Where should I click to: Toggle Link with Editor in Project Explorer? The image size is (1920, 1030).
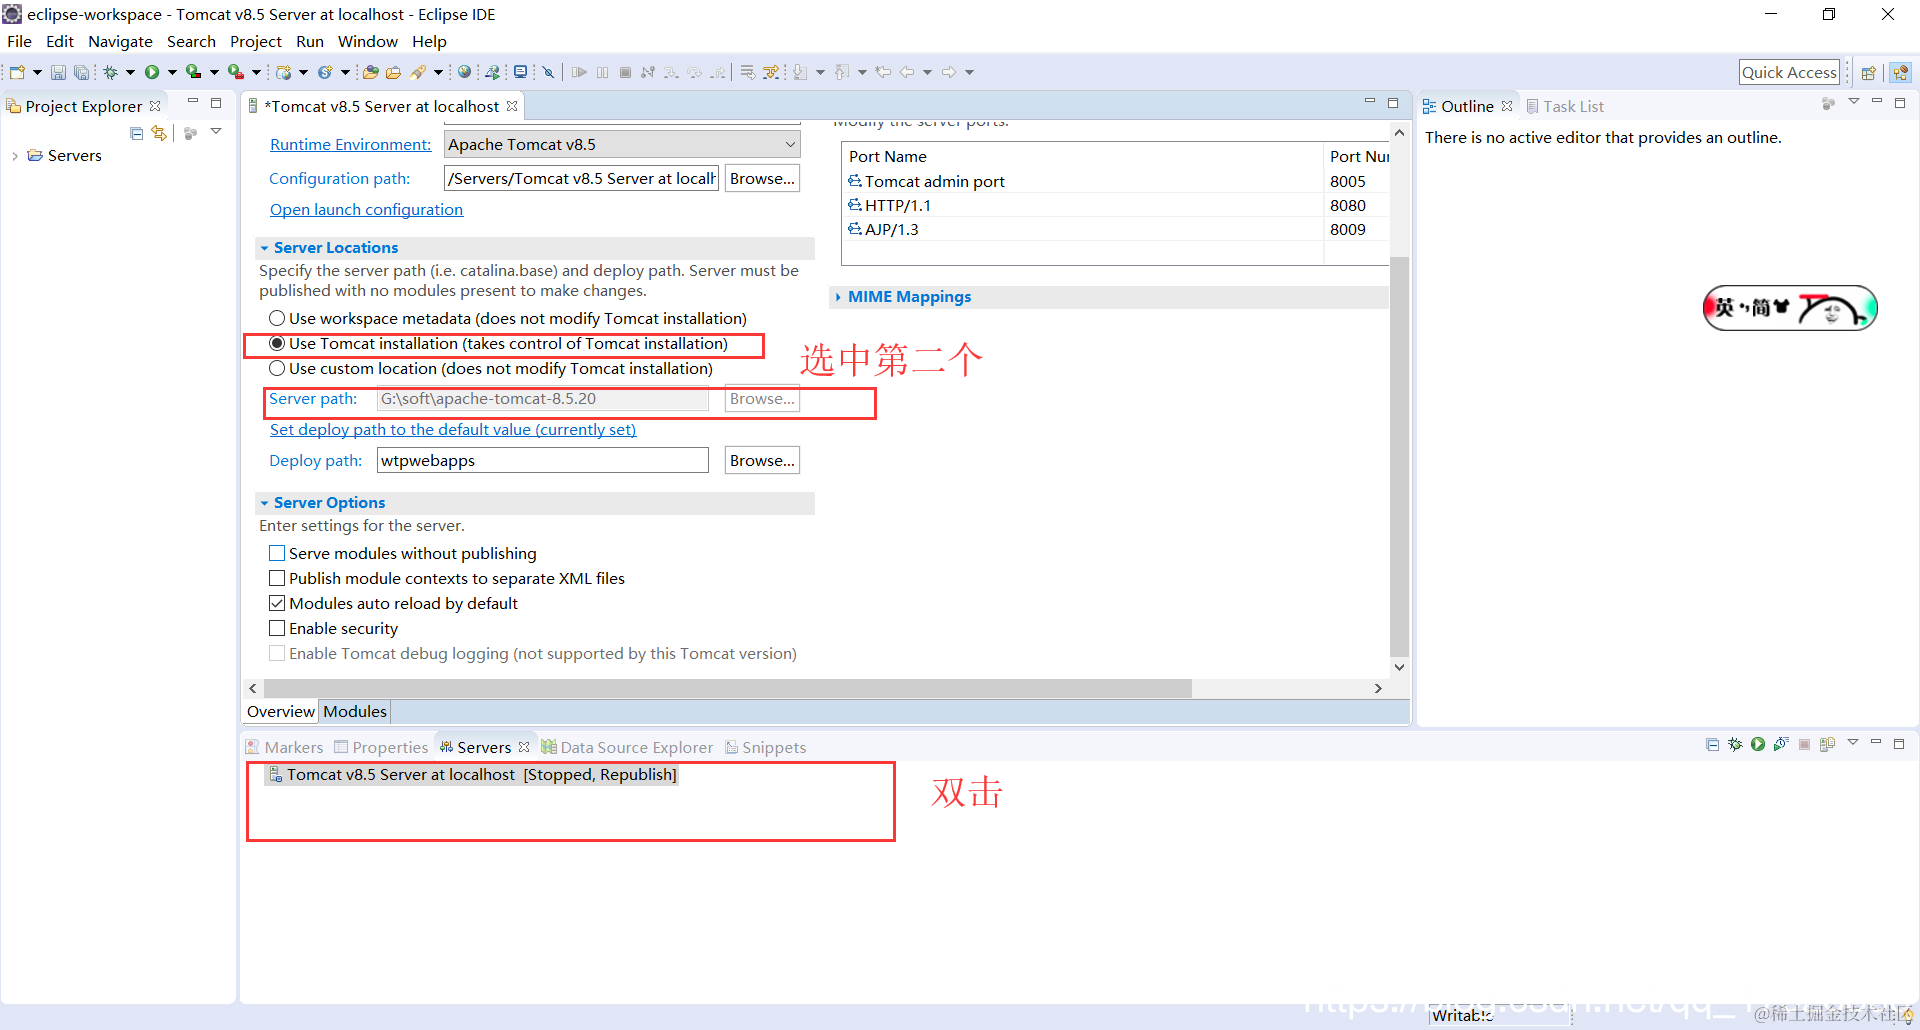click(159, 133)
